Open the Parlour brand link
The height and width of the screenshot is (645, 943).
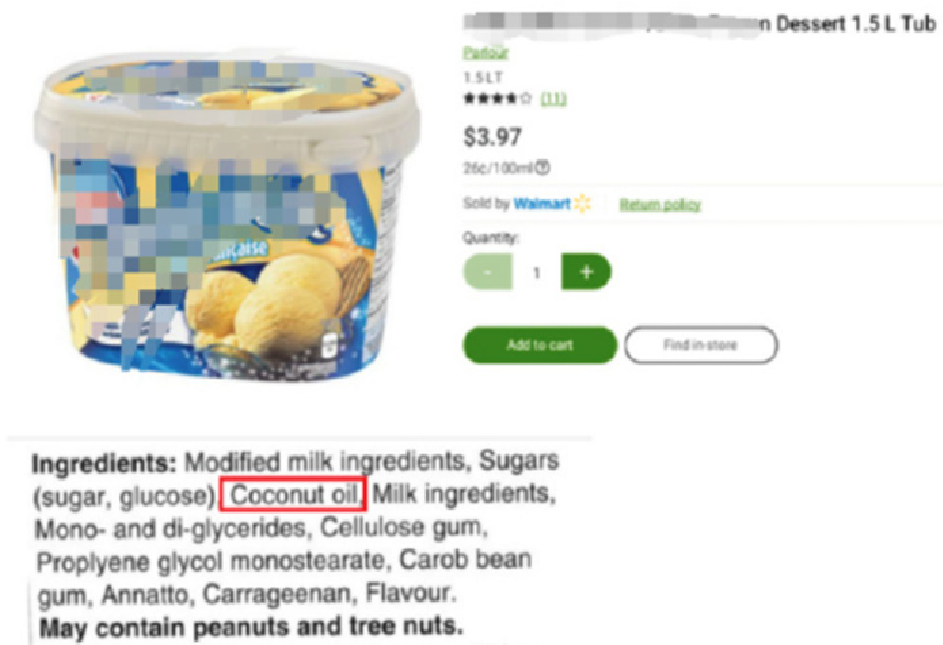click(x=486, y=53)
